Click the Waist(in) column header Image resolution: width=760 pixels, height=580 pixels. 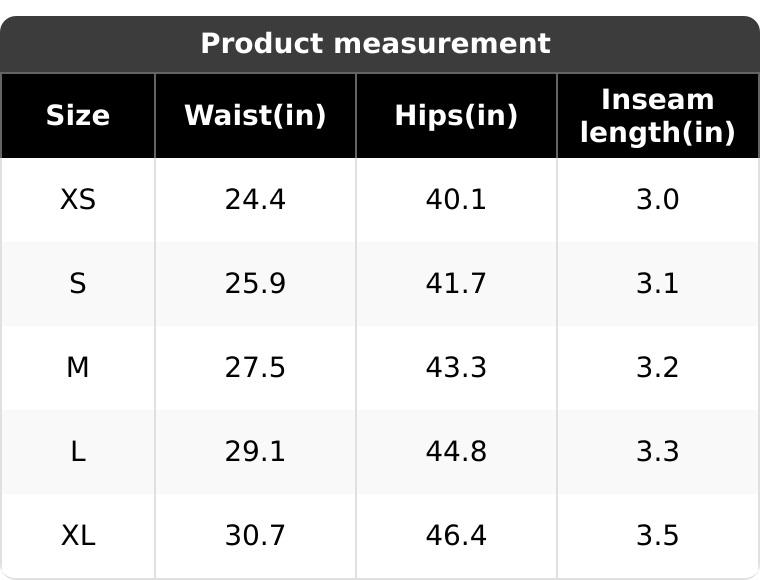click(x=255, y=116)
